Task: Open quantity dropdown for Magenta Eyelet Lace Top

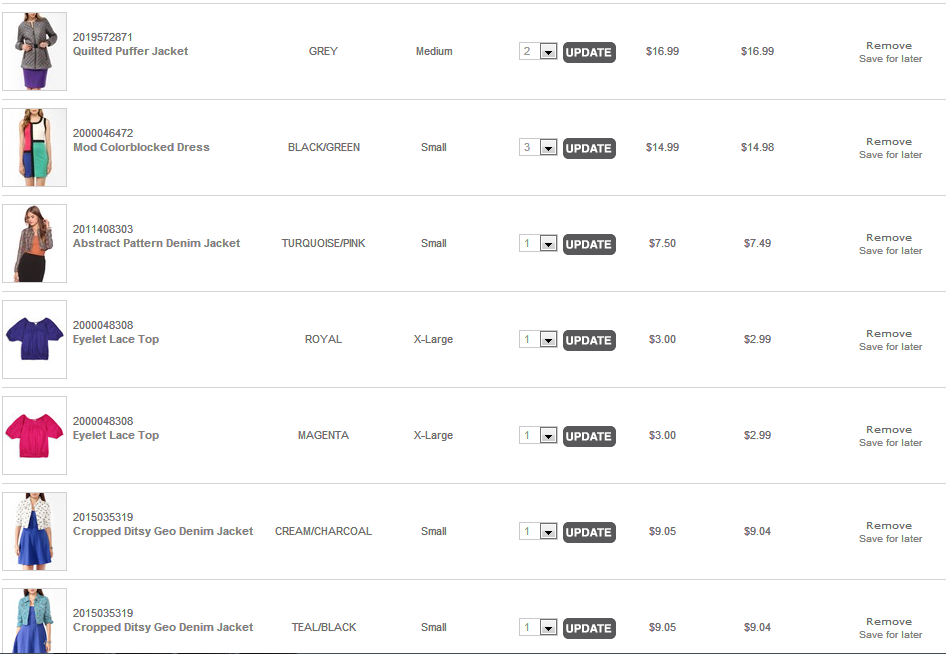Action: 548,436
